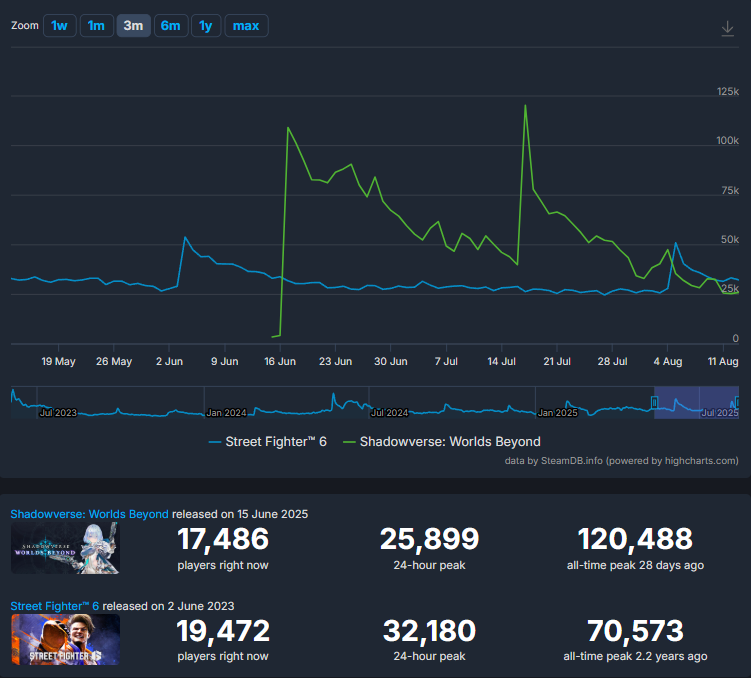Select the active 3m zoom button

click(x=133, y=26)
